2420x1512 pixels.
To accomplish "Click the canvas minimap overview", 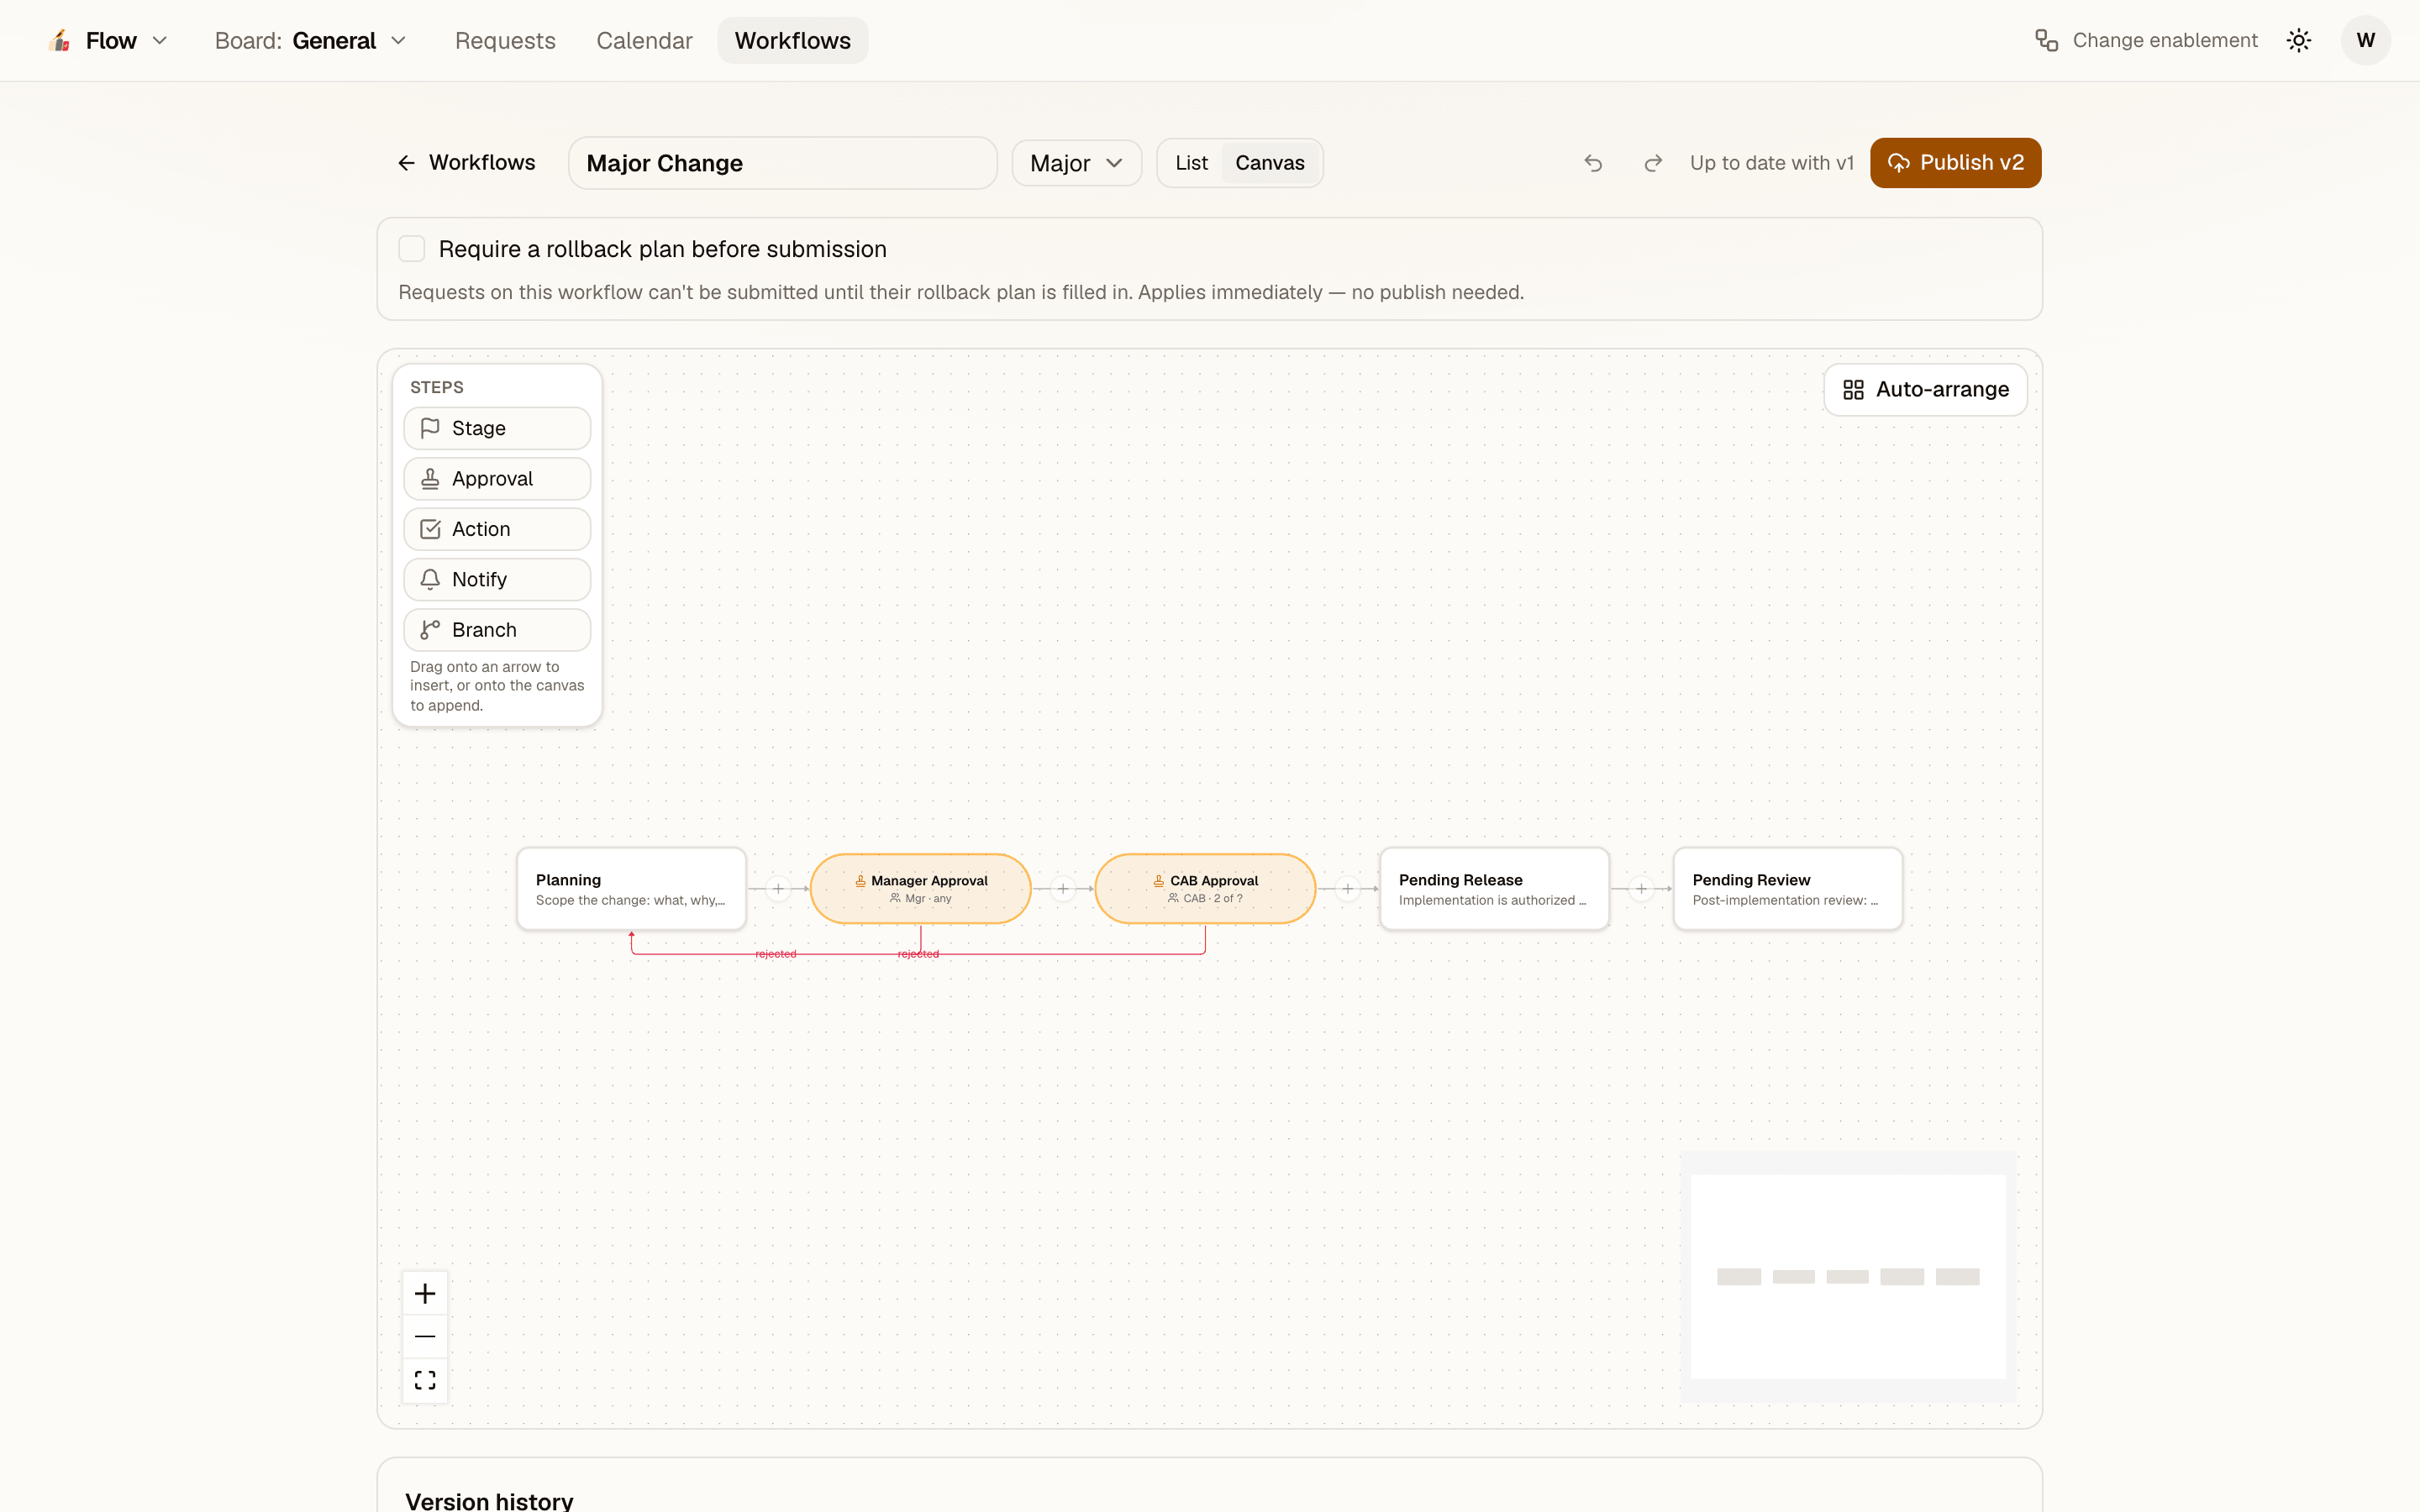I will (1848, 1276).
